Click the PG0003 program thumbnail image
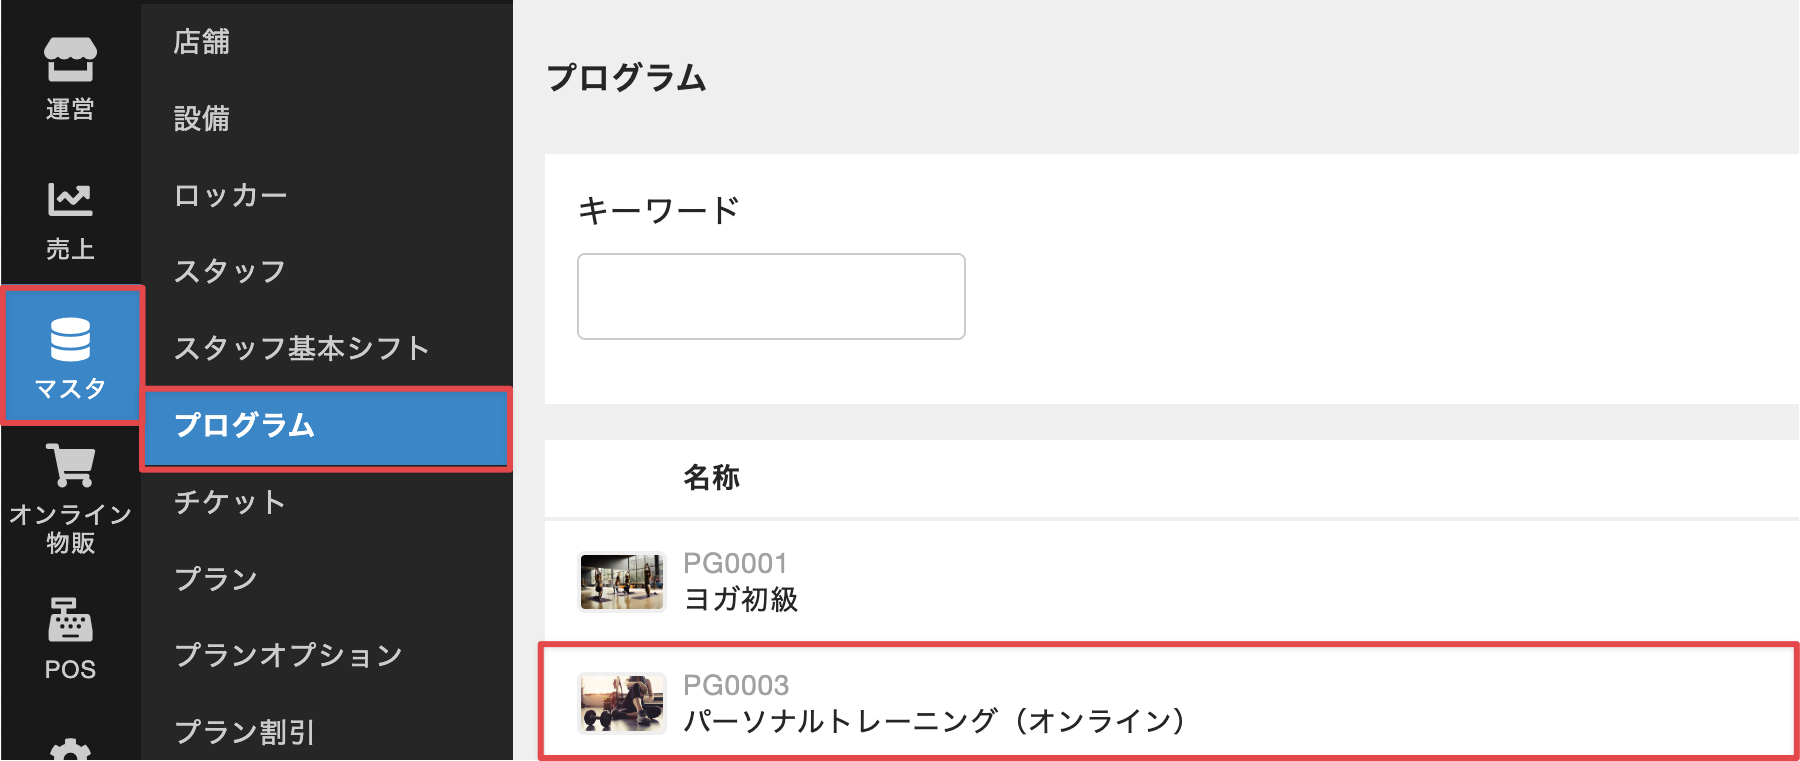The image size is (1800, 761). [x=622, y=703]
